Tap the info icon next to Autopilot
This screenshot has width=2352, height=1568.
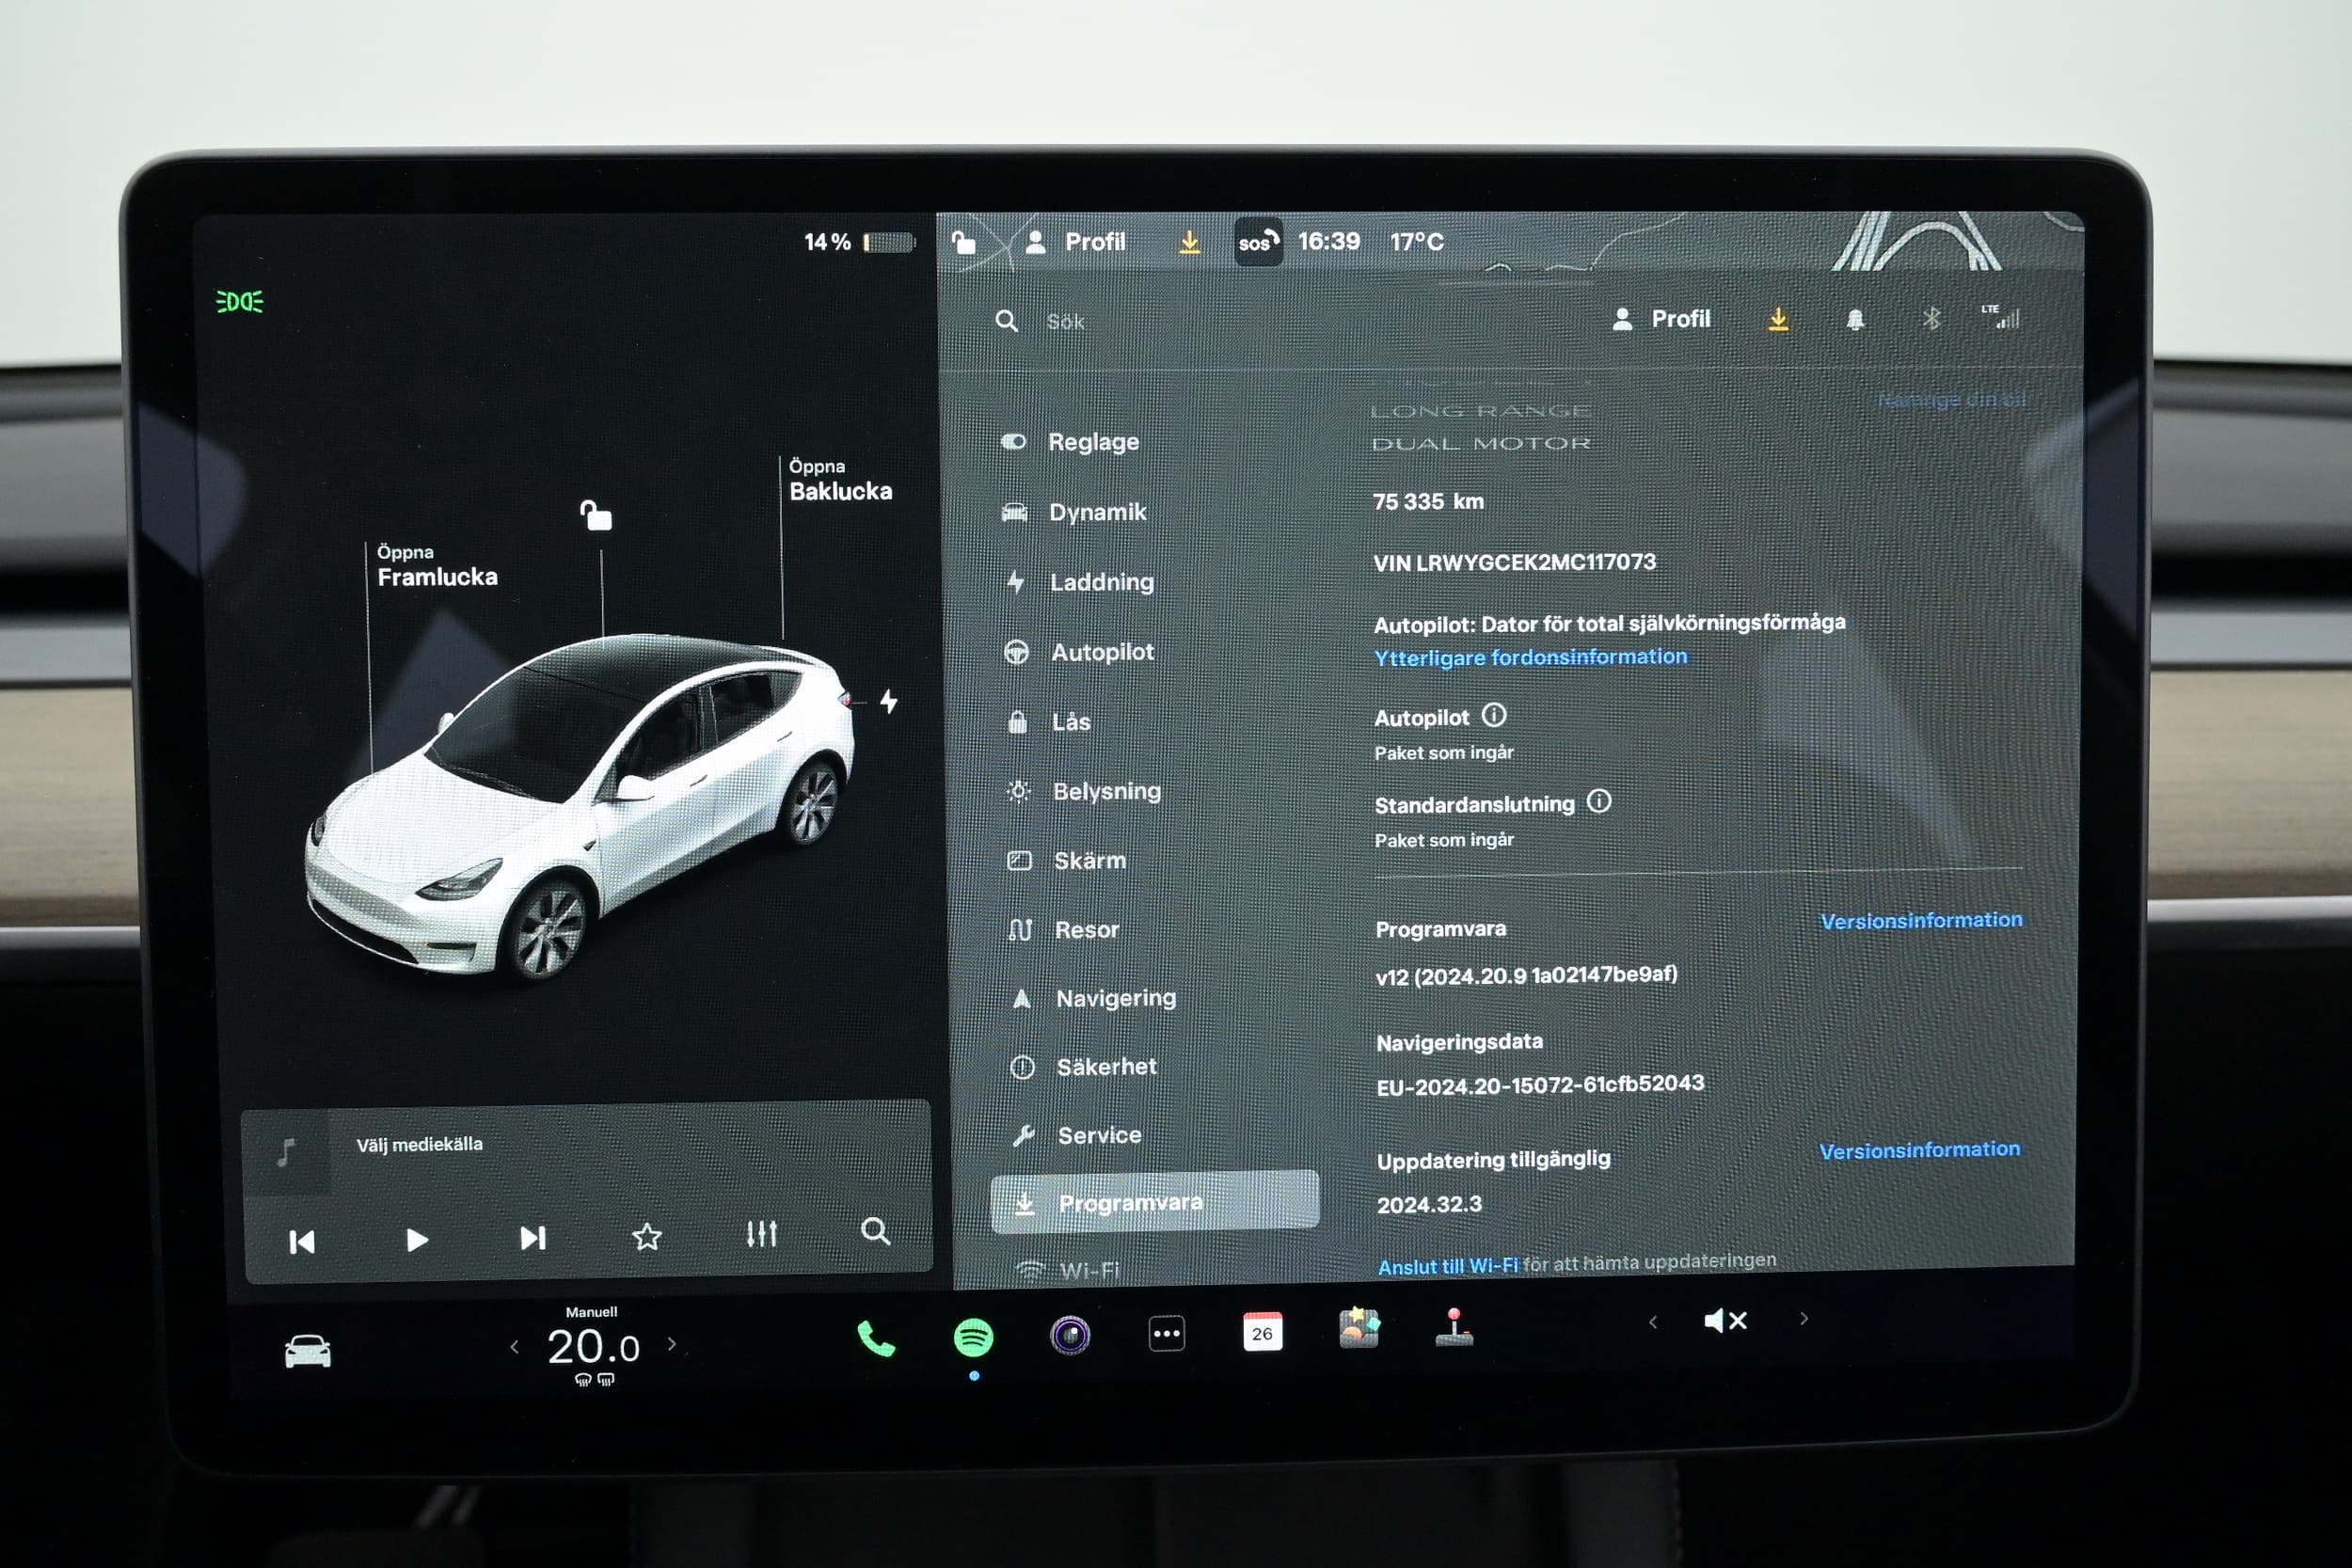click(1493, 714)
